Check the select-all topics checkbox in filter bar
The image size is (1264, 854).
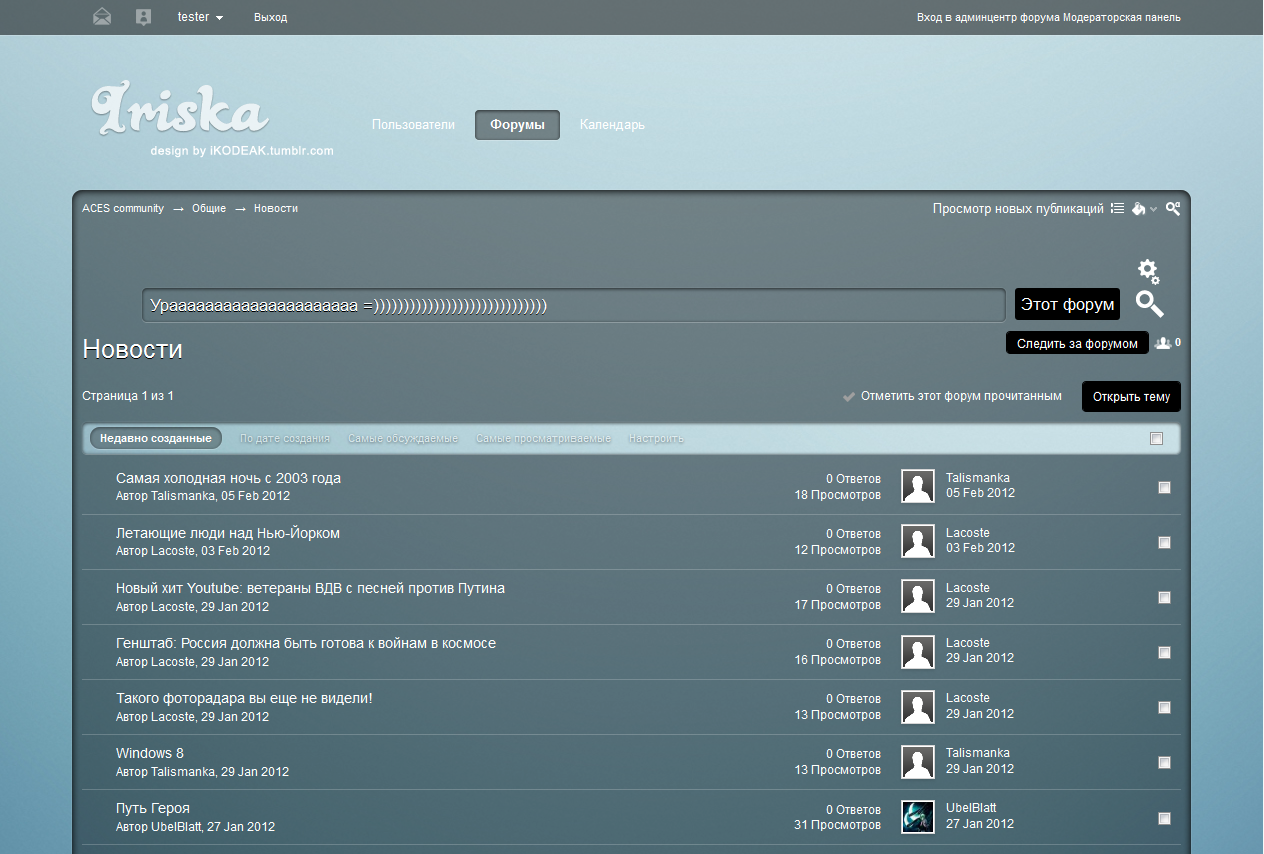click(1156, 439)
